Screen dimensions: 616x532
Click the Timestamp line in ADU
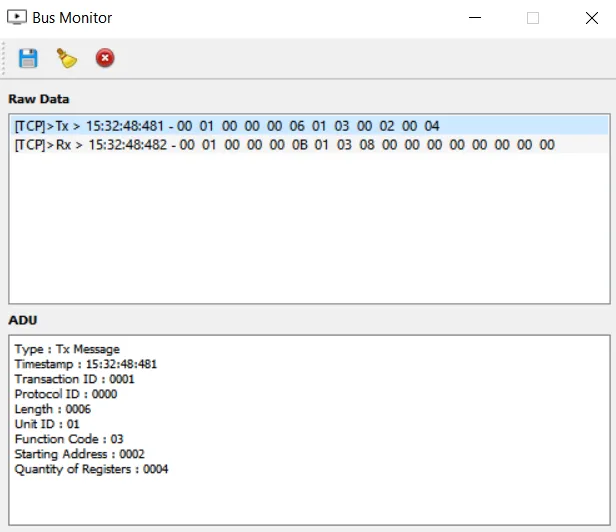tap(86, 364)
